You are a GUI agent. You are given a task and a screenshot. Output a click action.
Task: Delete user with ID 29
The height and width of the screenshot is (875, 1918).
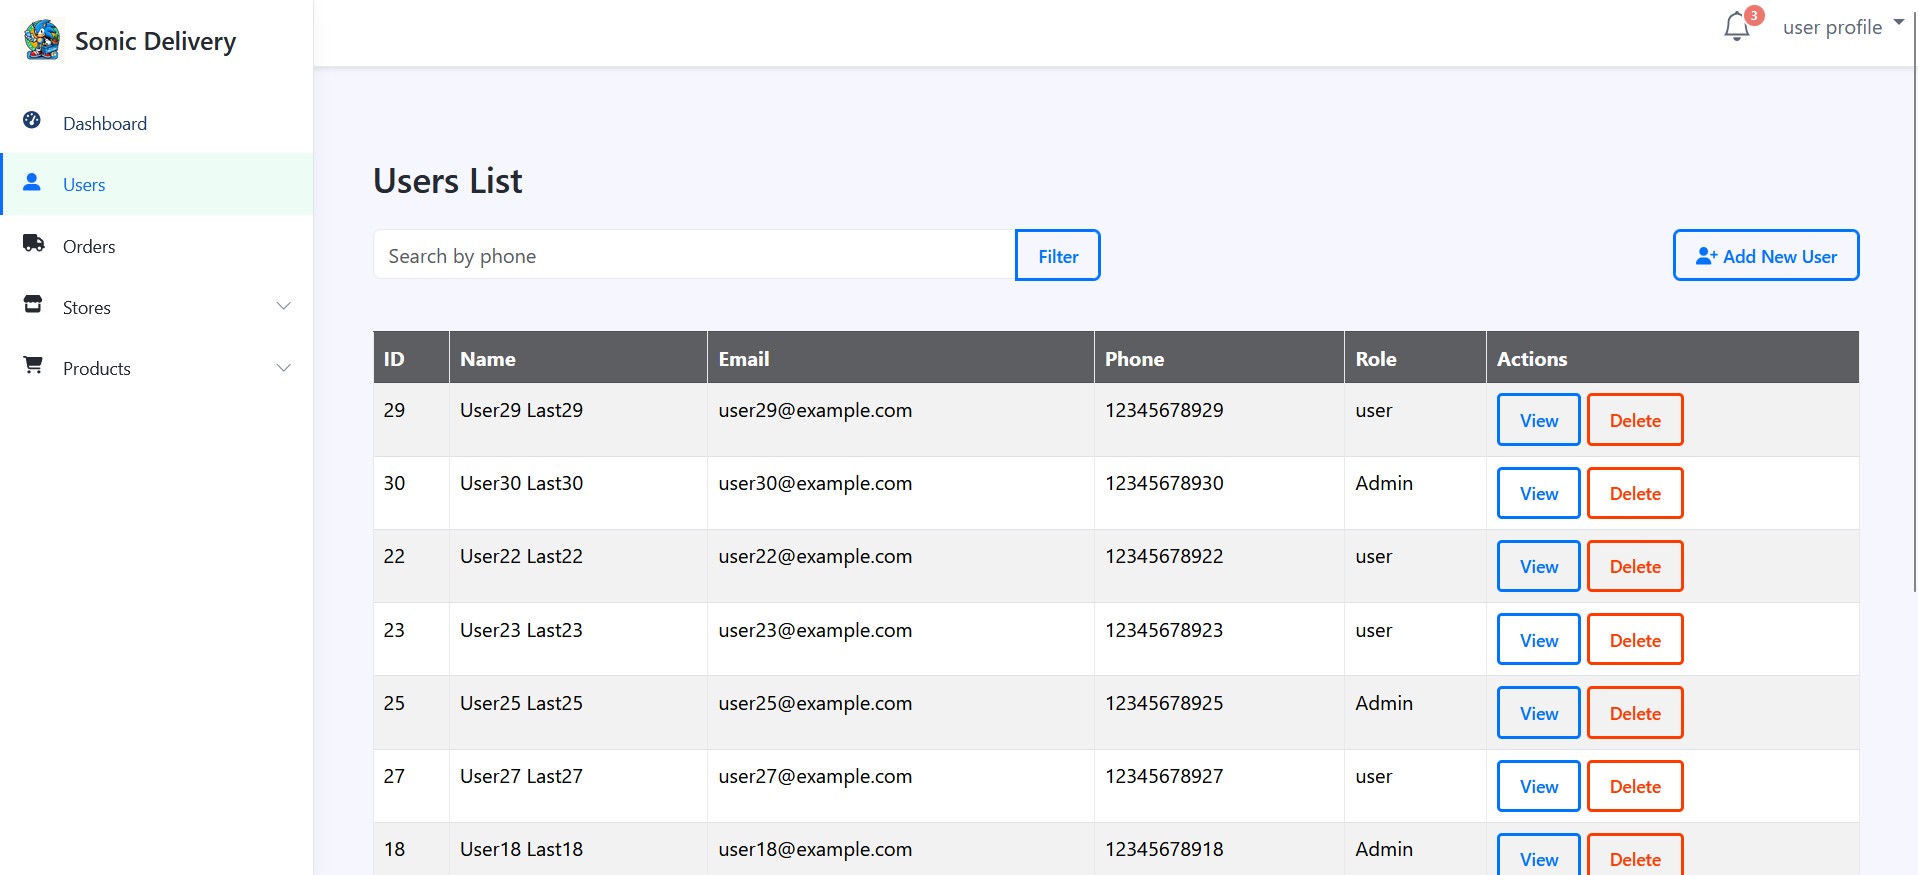coord(1635,420)
